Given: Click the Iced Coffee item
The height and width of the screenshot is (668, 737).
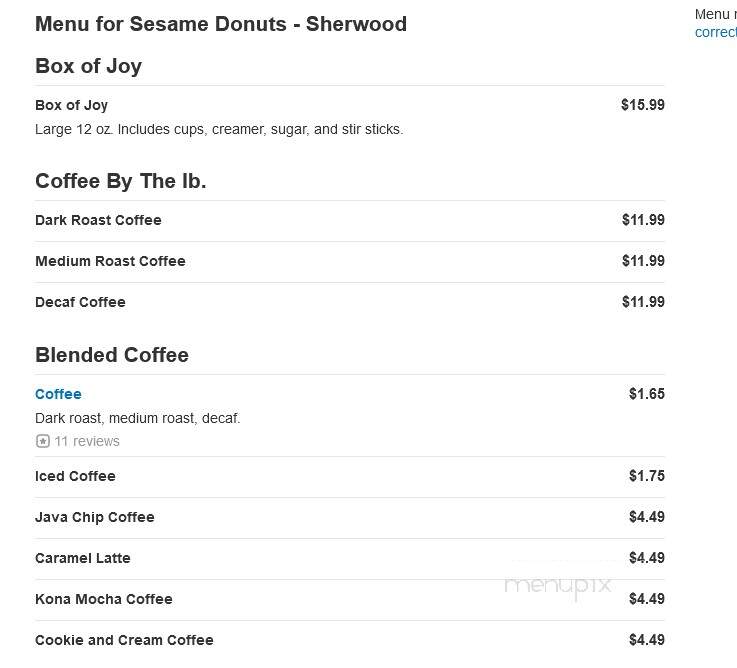Looking at the screenshot, I should click(75, 476).
